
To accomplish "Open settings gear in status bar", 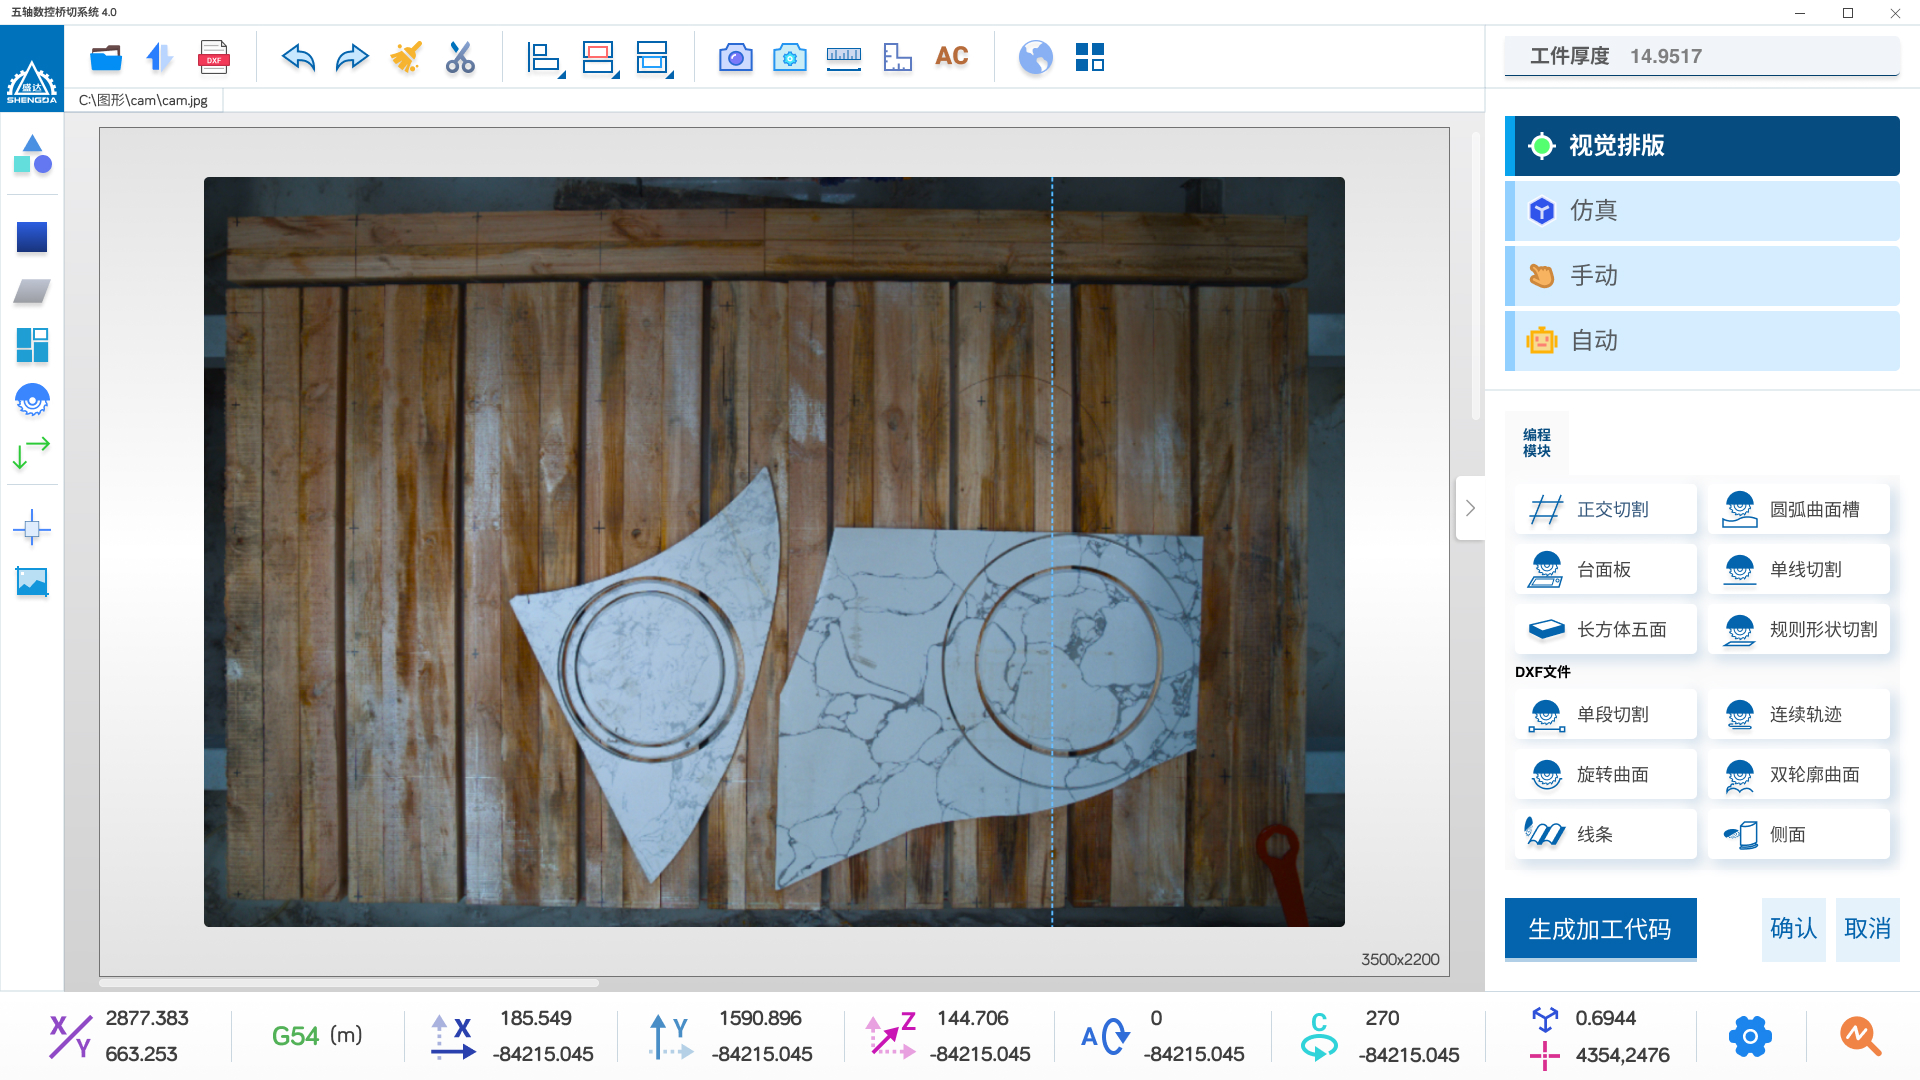I will click(x=1750, y=1036).
